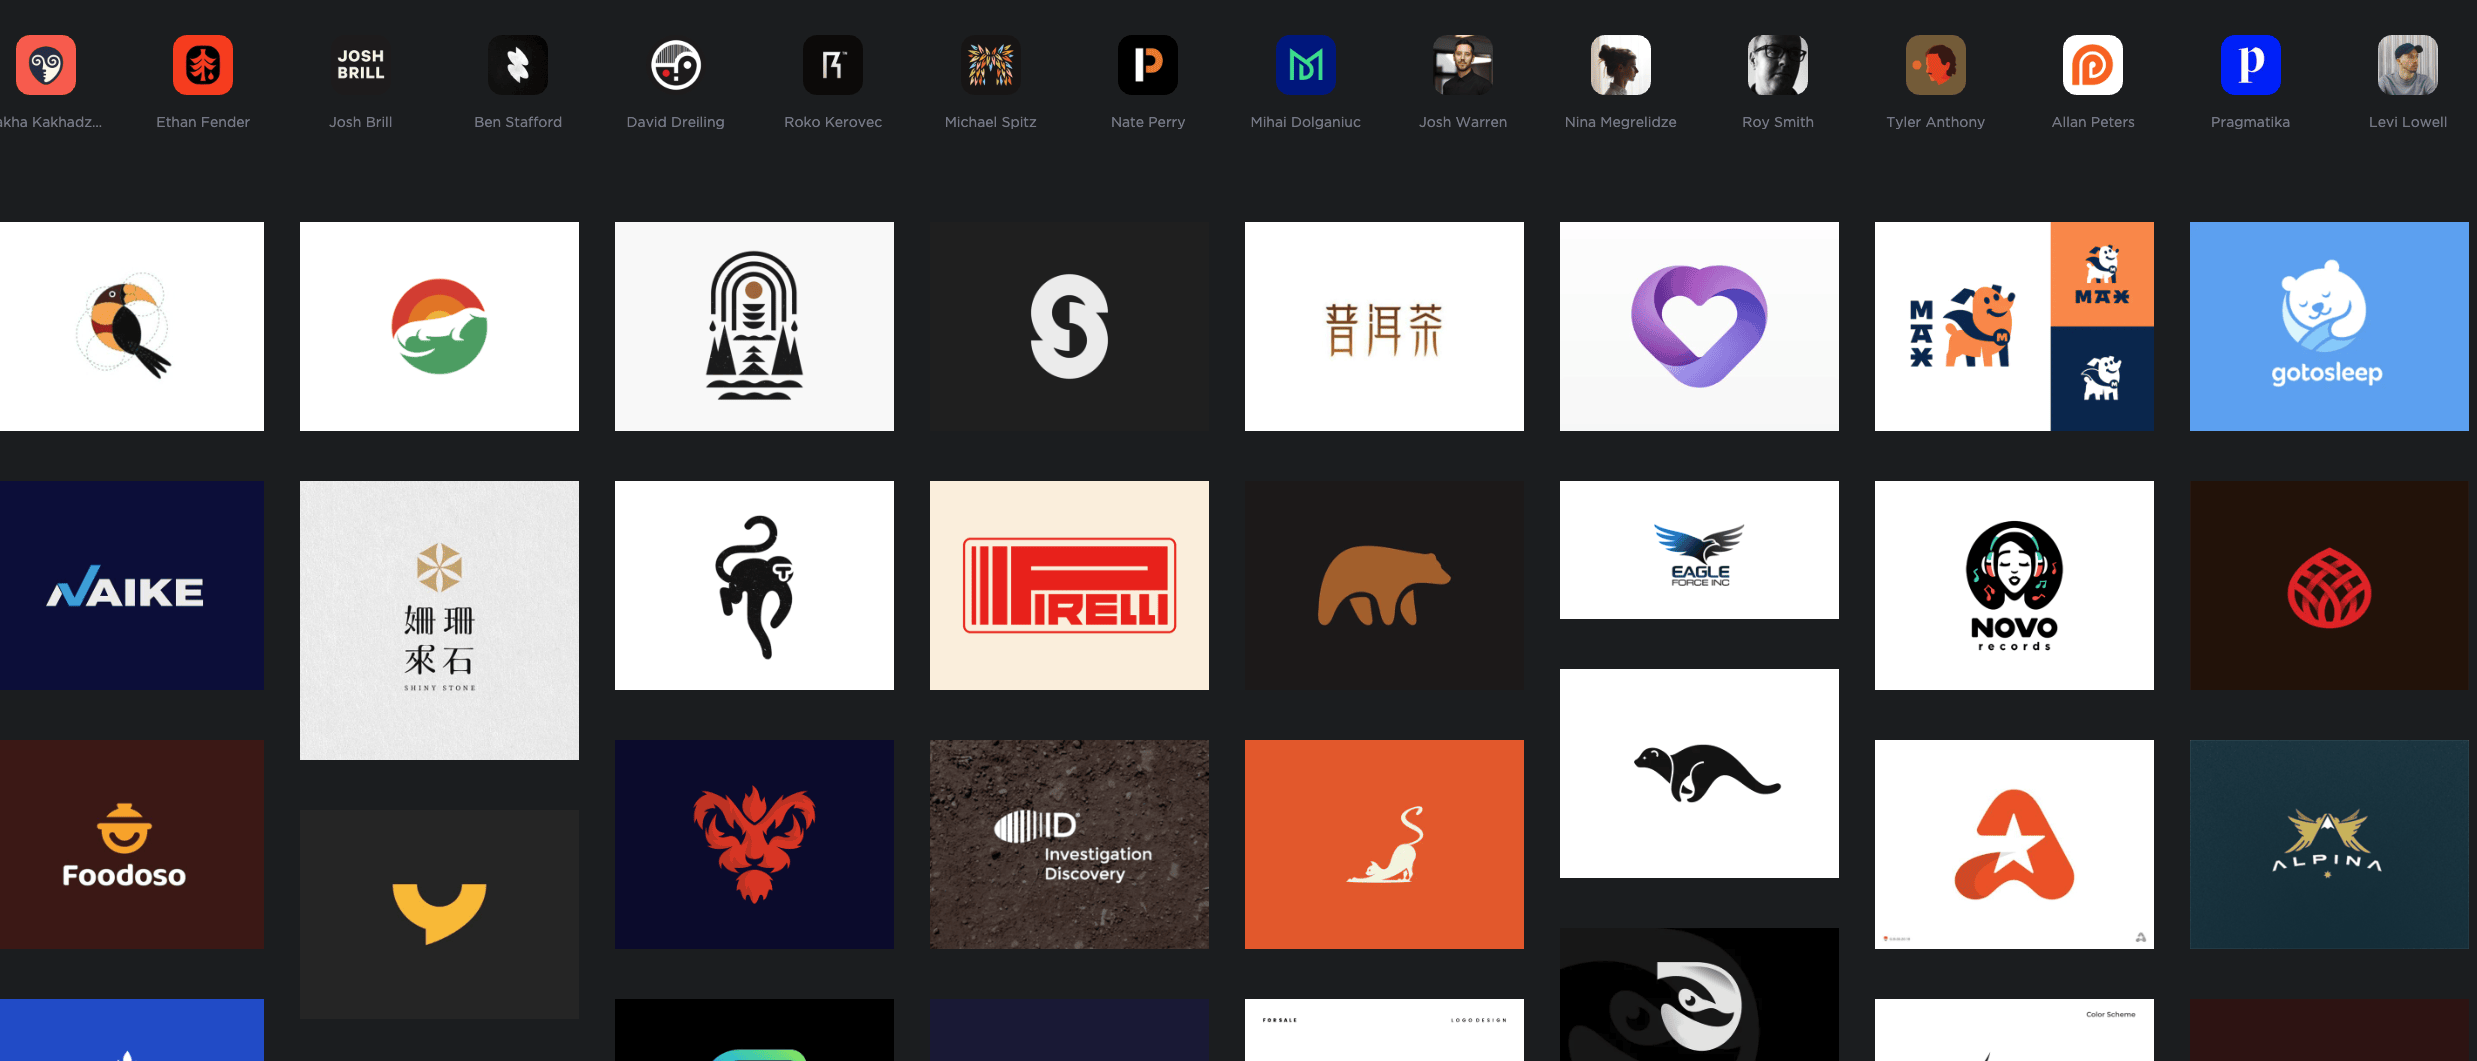Open the arch and pine trees logo
Image resolution: width=2477 pixels, height=1061 pixels.
tap(754, 326)
